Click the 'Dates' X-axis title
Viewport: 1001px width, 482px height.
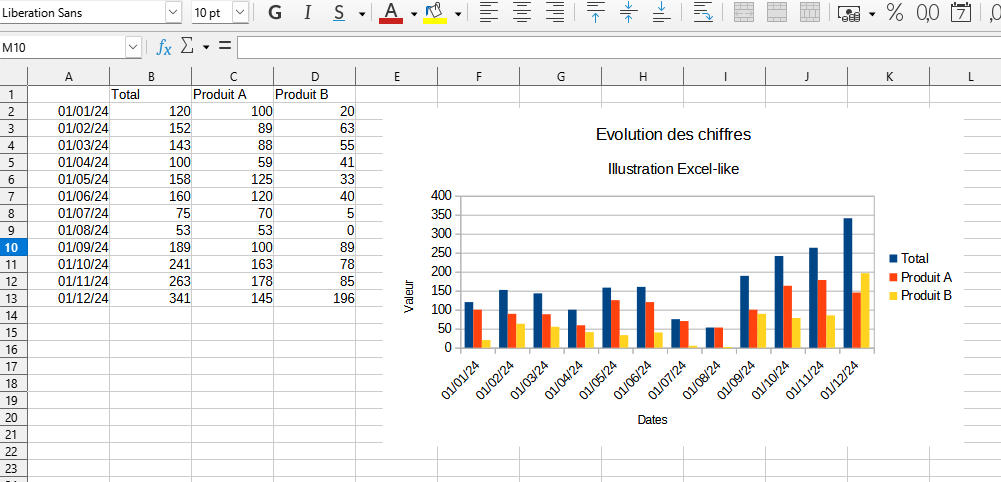[x=652, y=420]
